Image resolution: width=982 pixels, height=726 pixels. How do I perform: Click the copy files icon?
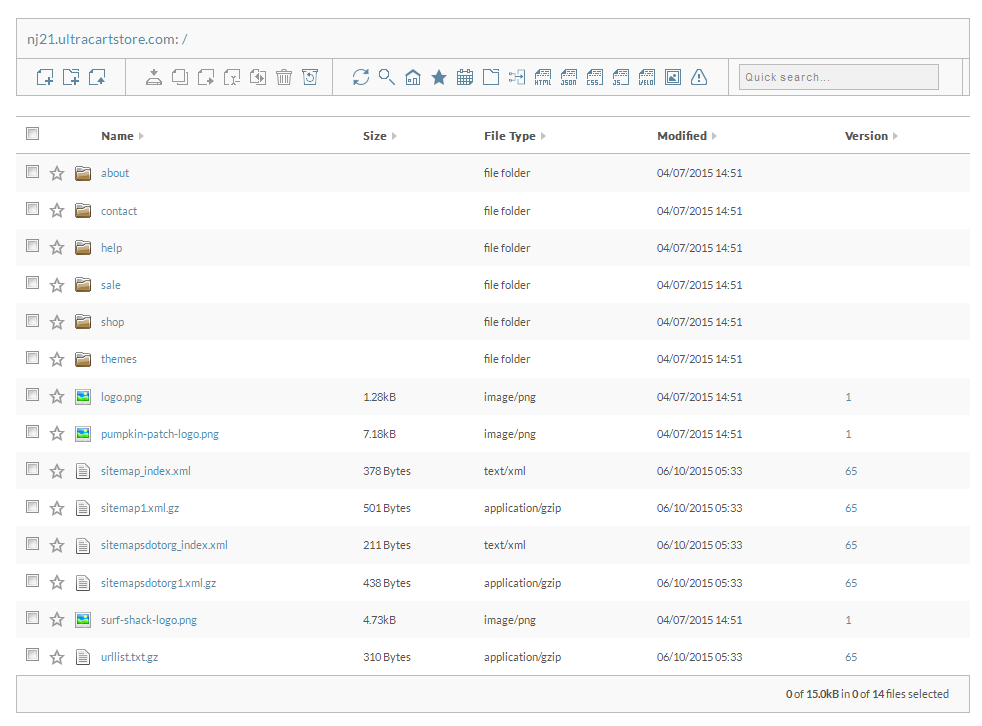click(180, 77)
